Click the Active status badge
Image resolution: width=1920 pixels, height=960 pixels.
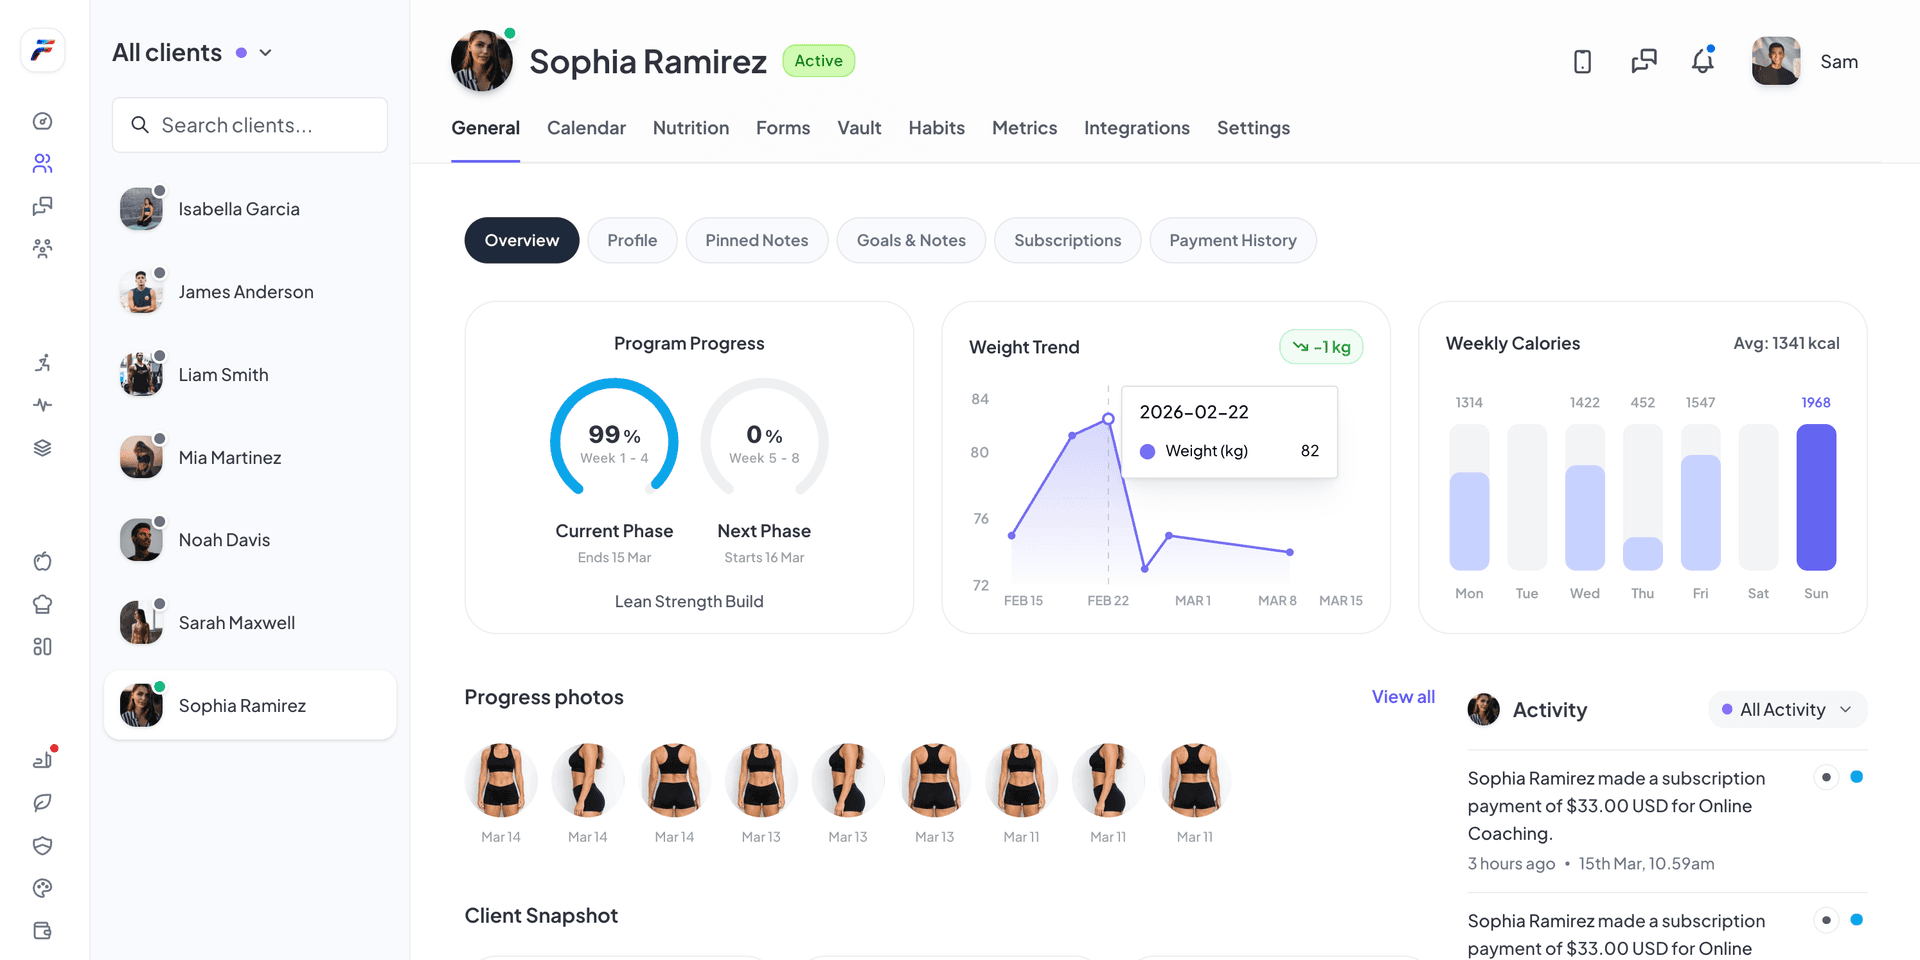coord(818,60)
